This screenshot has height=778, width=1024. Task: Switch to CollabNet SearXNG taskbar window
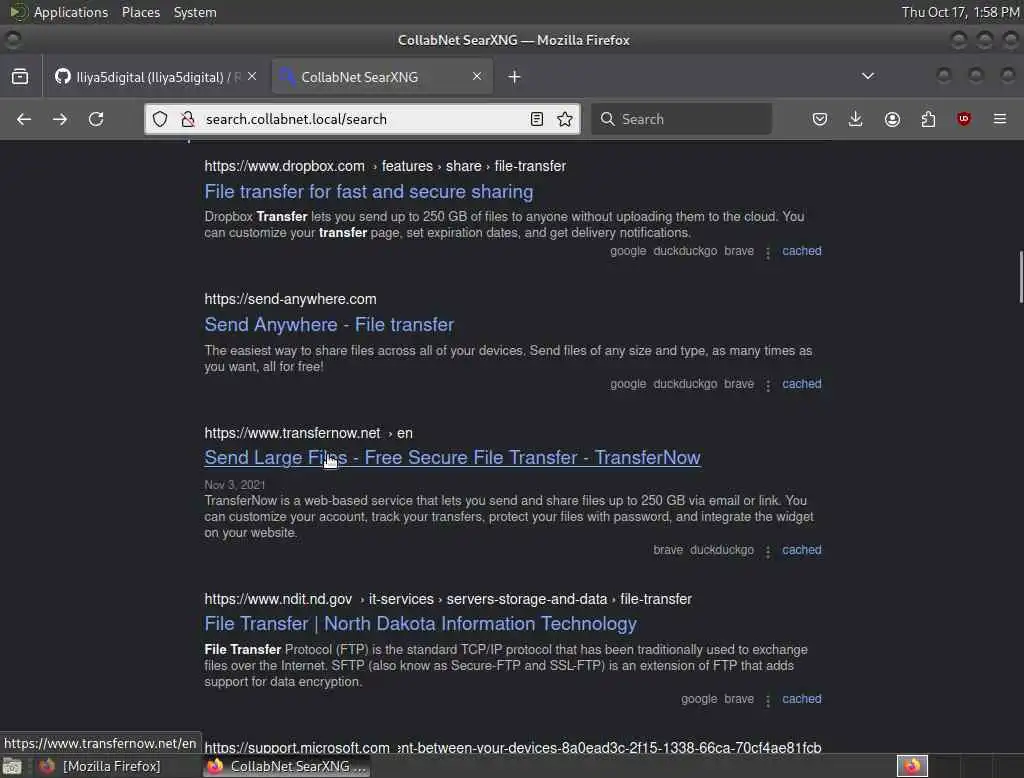[x=287, y=766]
